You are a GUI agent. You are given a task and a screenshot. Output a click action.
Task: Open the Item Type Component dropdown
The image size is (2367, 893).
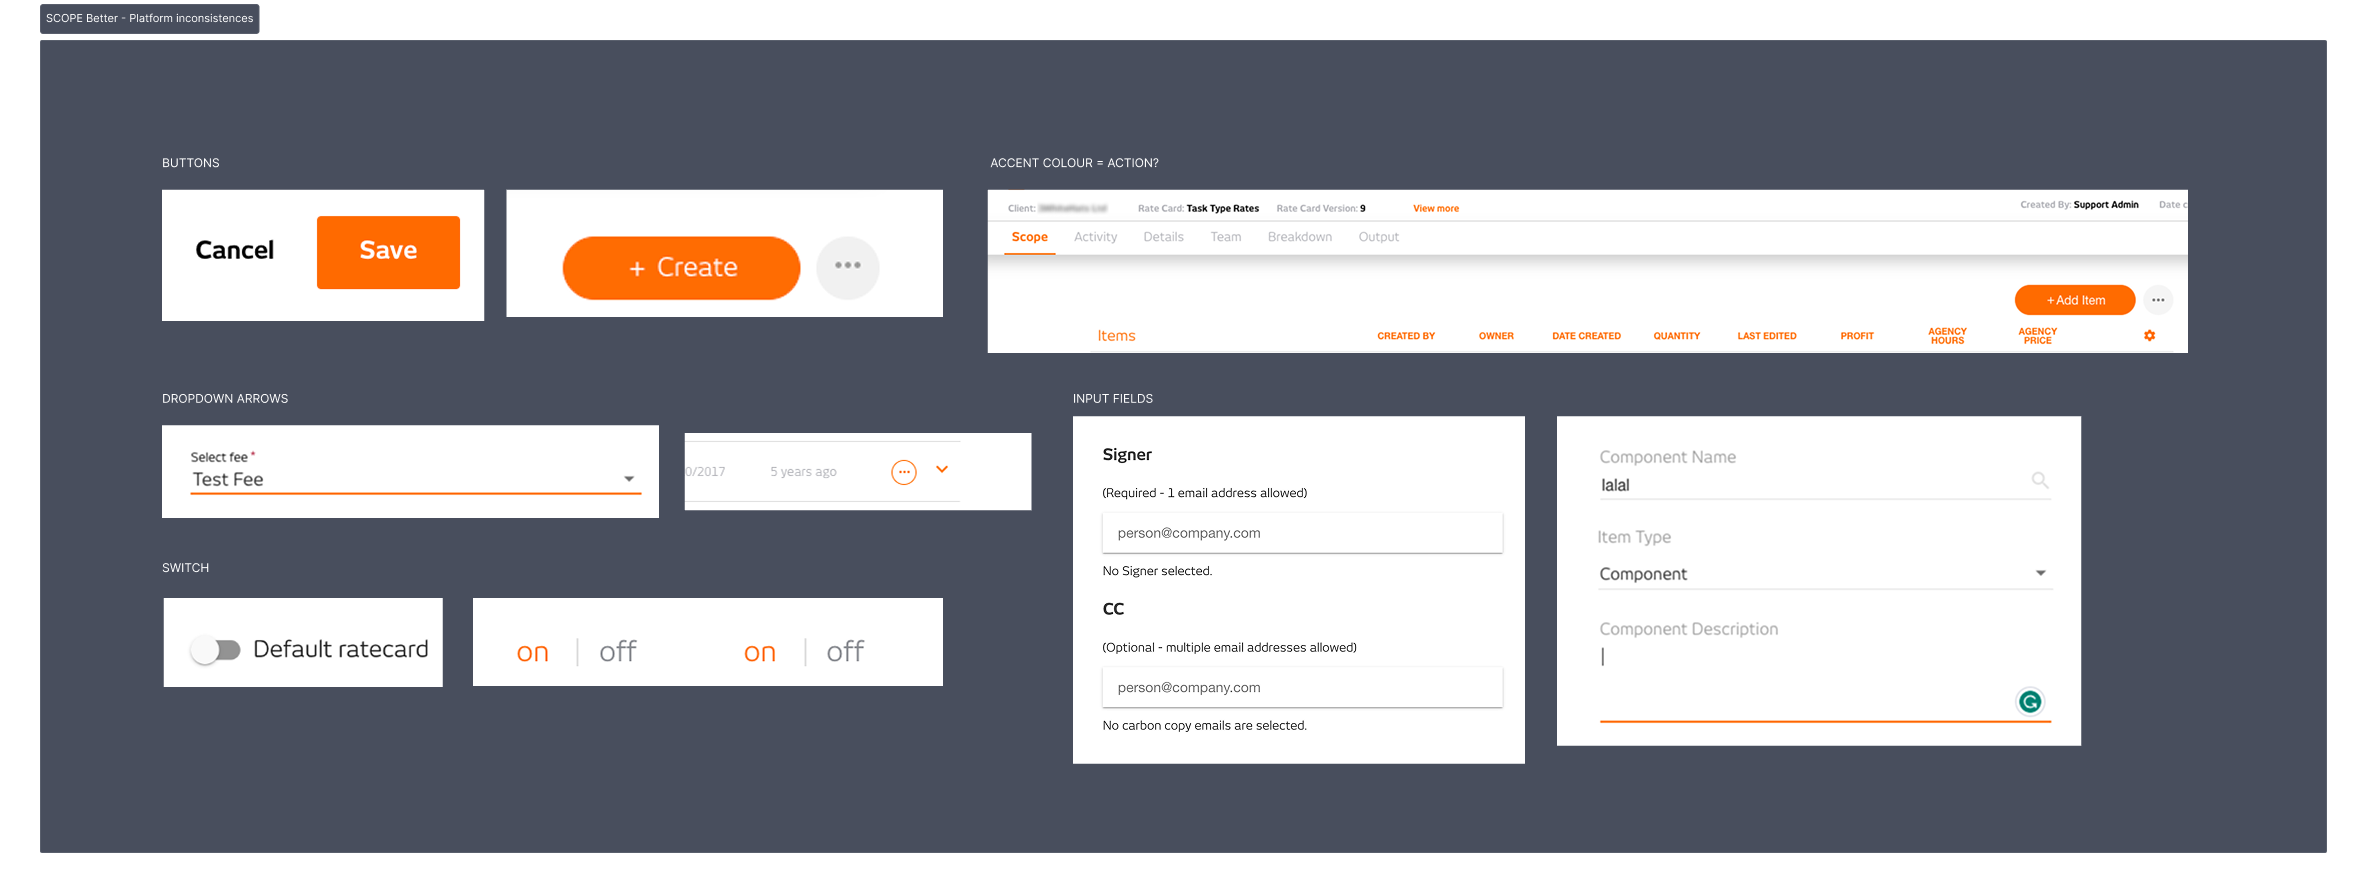tap(1825, 574)
